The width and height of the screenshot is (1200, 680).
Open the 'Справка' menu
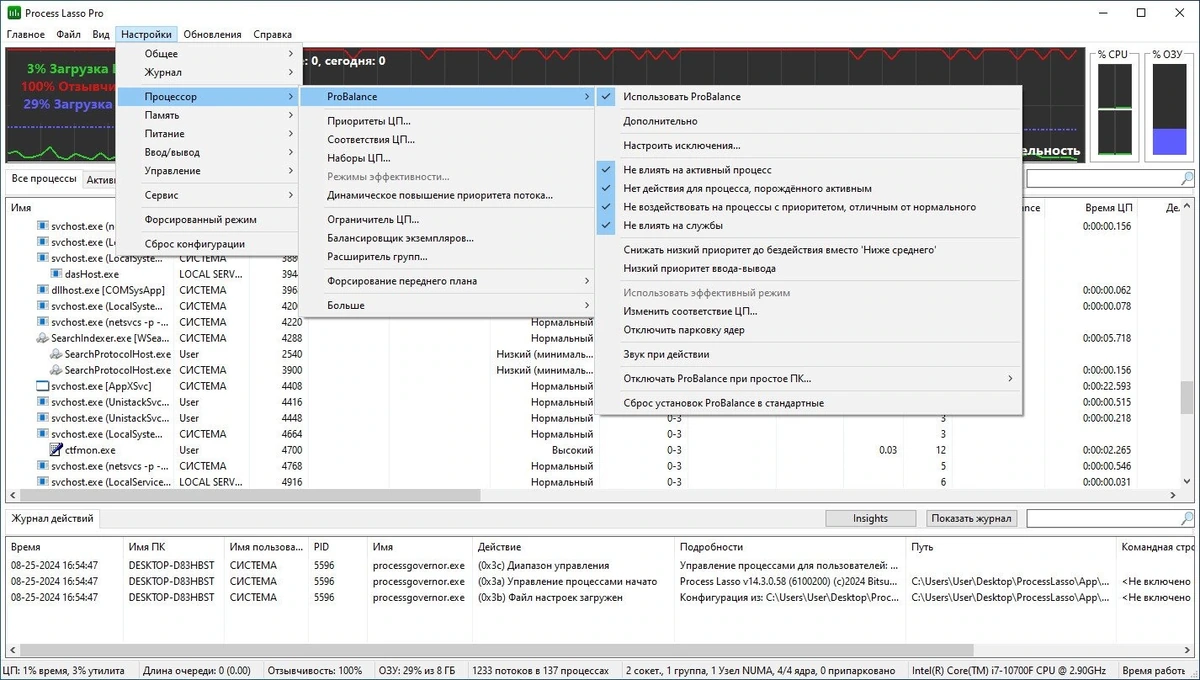[x=273, y=34]
